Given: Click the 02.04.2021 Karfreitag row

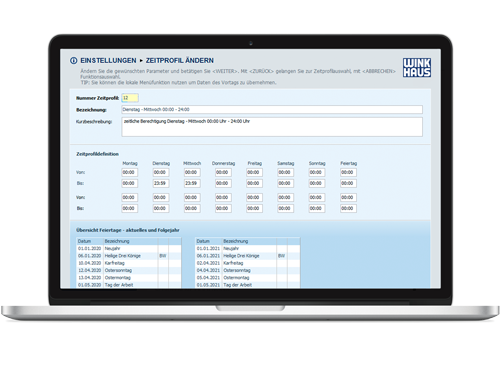Looking at the screenshot, I should [248, 263].
